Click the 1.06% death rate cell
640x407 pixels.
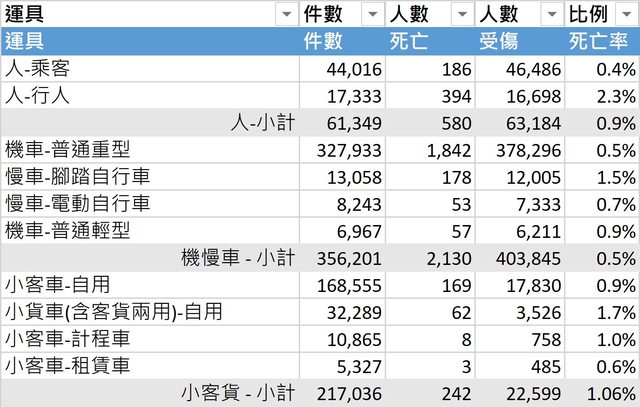click(x=603, y=393)
